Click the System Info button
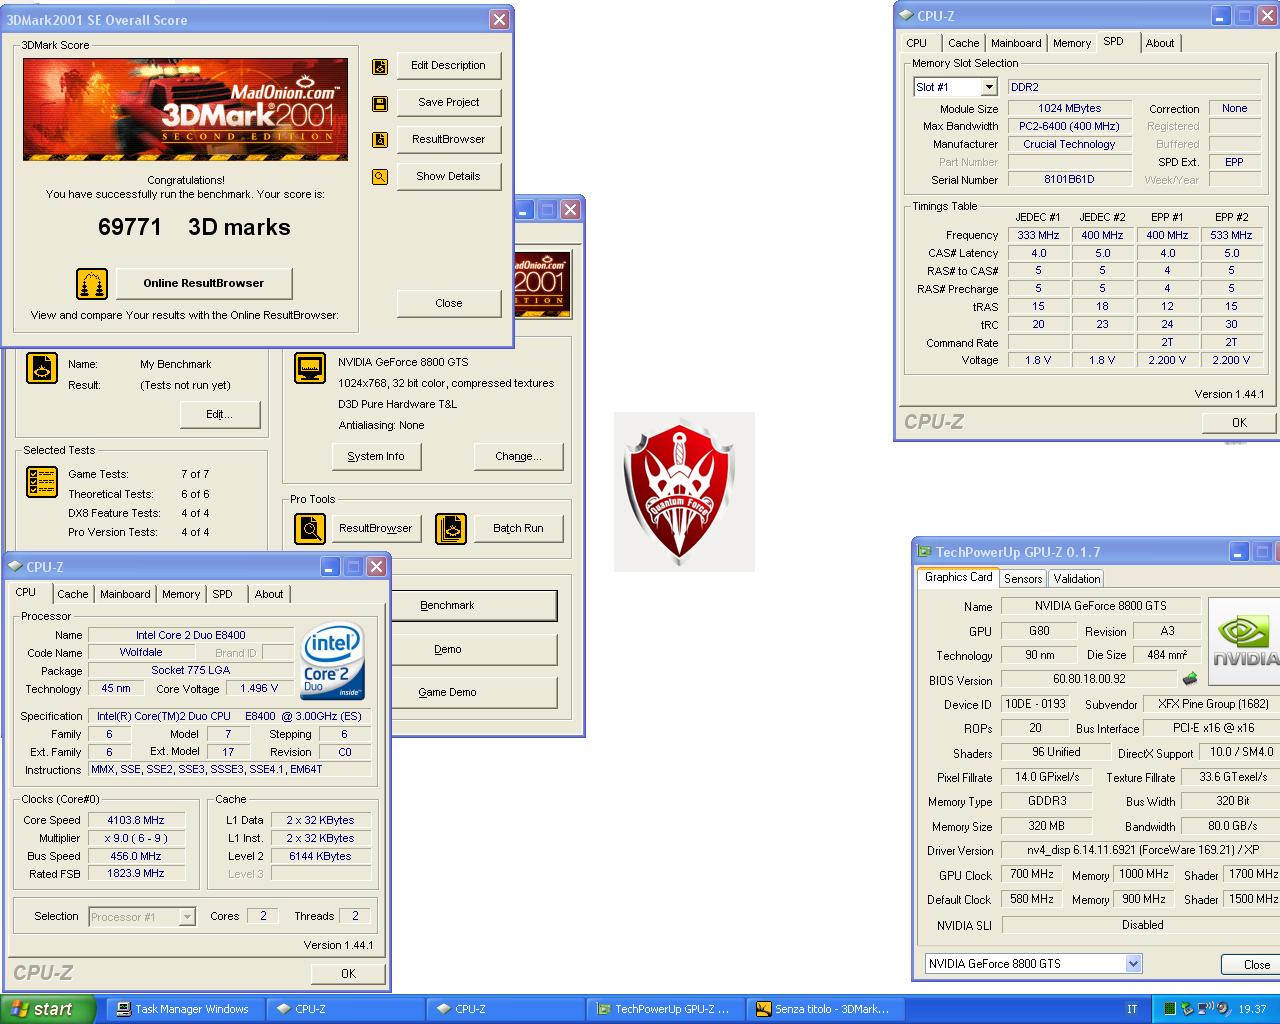The image size is (1280, 1024). point(376,457)
